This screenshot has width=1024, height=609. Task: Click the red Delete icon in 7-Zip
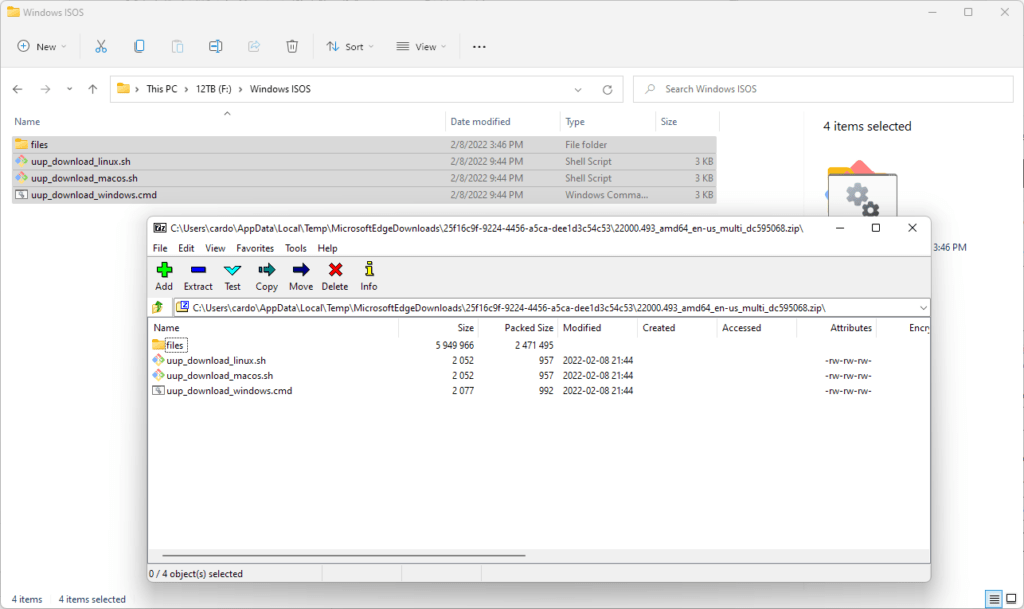[335, 275]
